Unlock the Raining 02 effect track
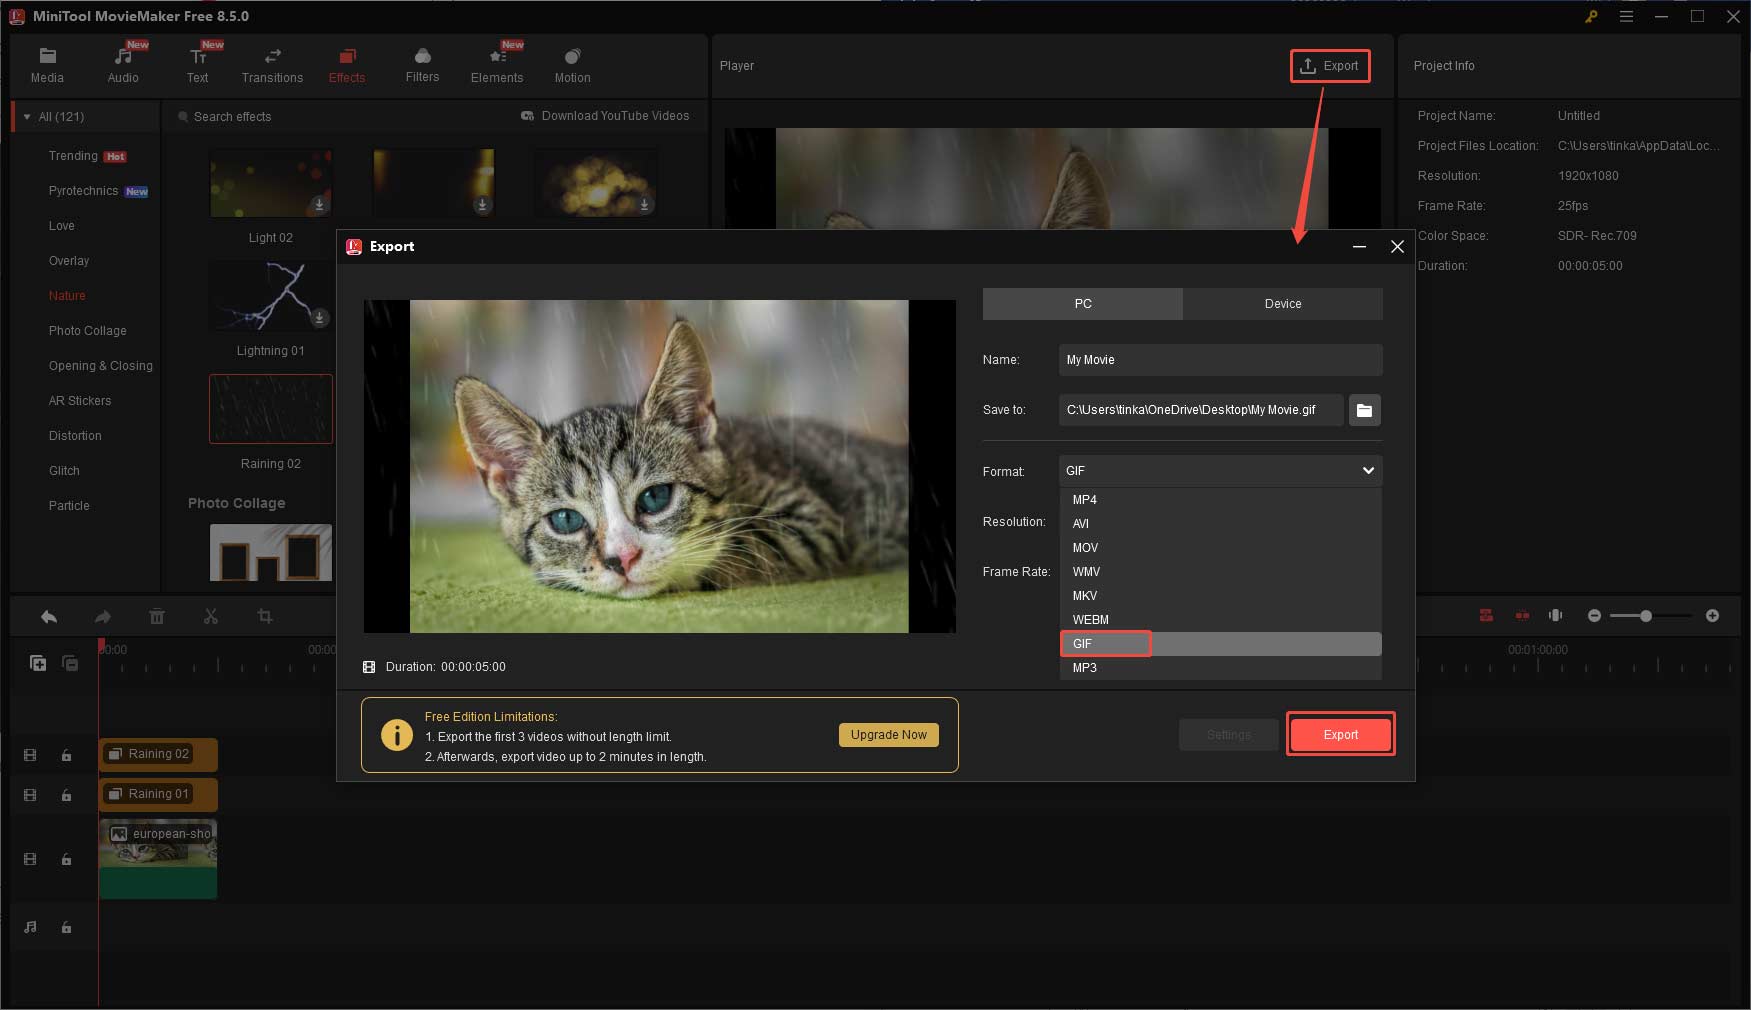This screenshot has height=1010, width=1751. pyautogui.click(x=66, y=755)
